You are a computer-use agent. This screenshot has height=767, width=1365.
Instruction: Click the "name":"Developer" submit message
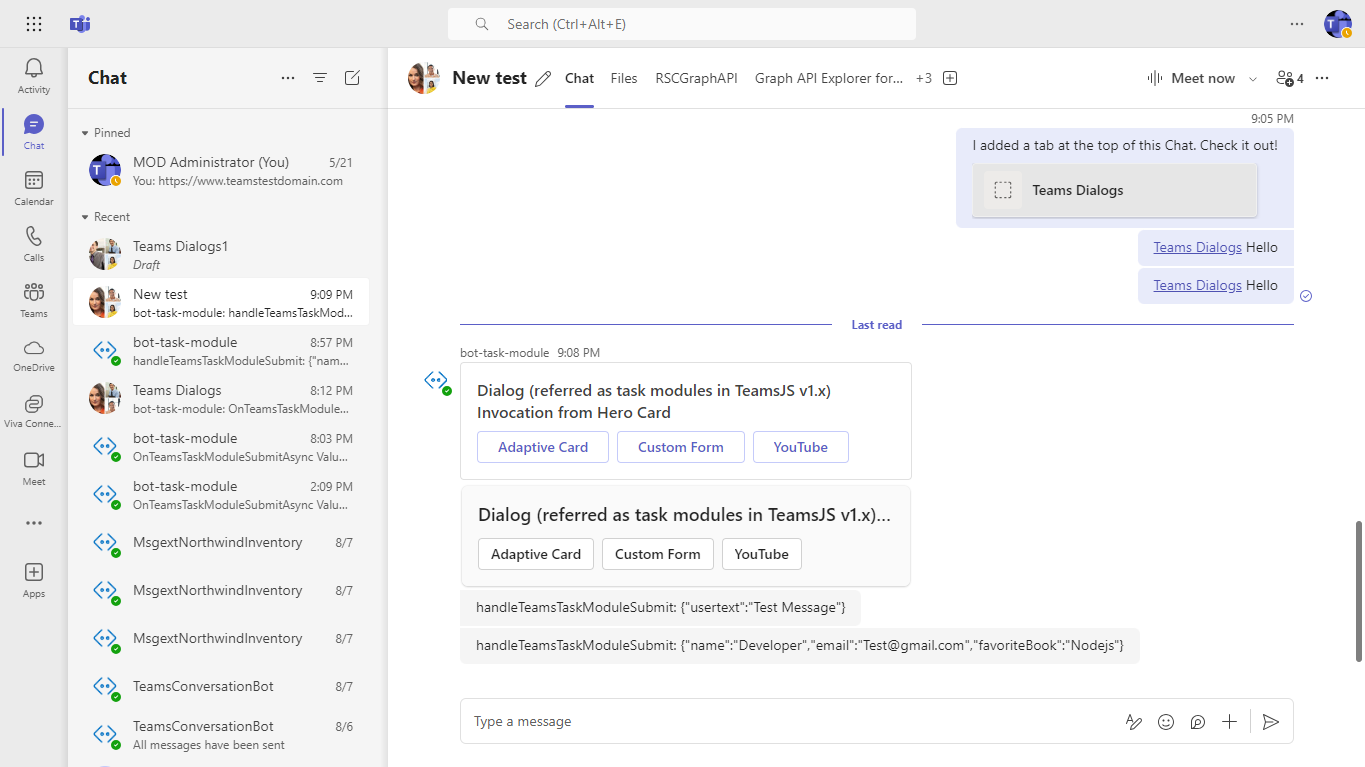800,646
